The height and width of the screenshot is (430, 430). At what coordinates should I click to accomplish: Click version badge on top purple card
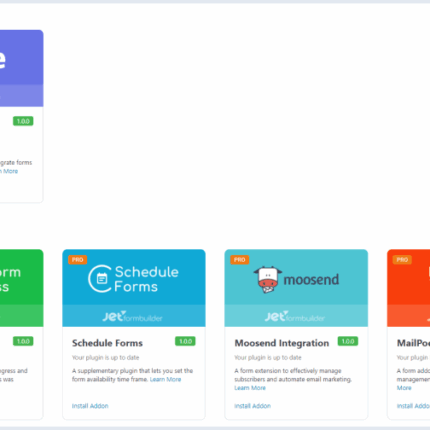click(x=23, y=121)
